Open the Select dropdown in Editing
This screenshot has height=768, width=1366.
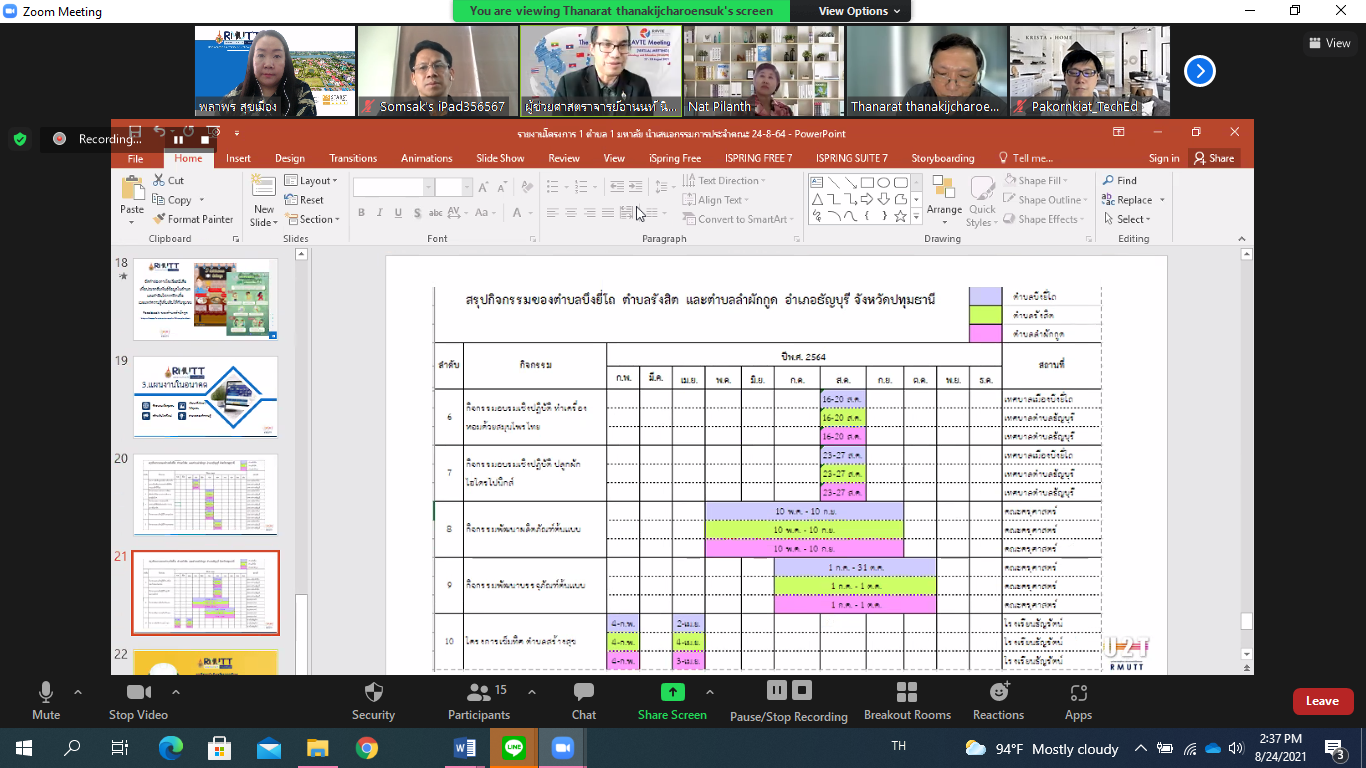coord(1127,219)
